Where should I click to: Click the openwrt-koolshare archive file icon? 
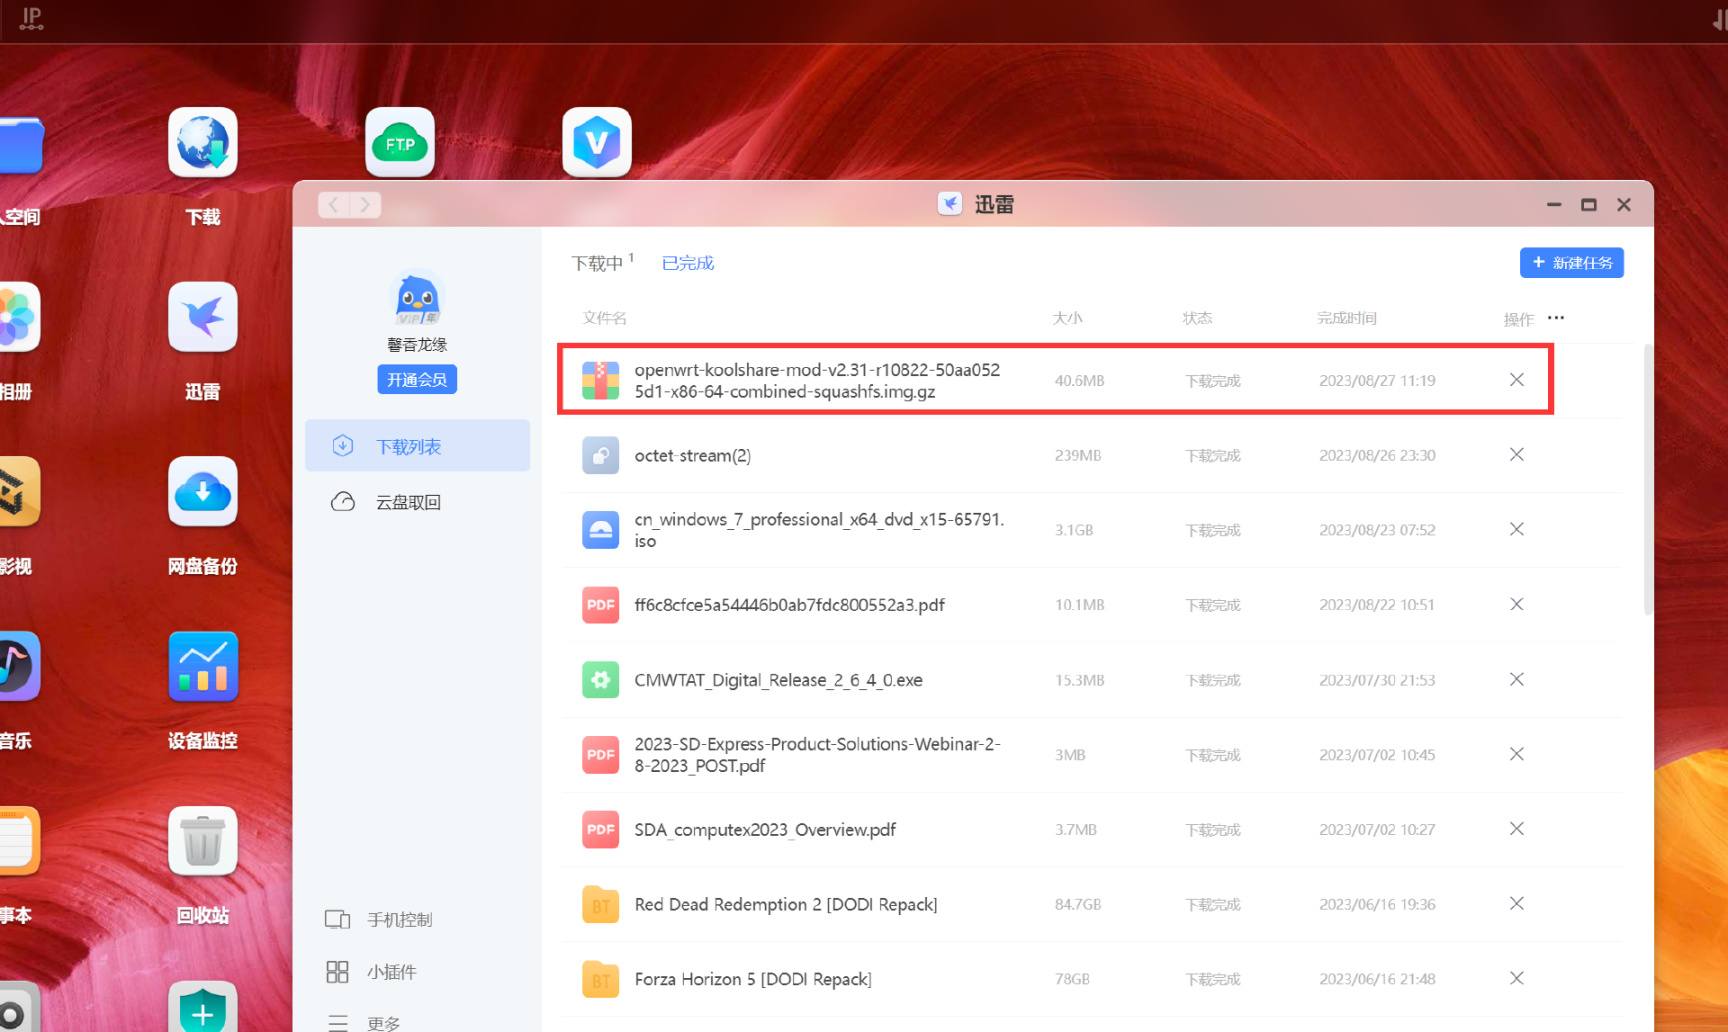pyautogui.click(x=601, y=381)
